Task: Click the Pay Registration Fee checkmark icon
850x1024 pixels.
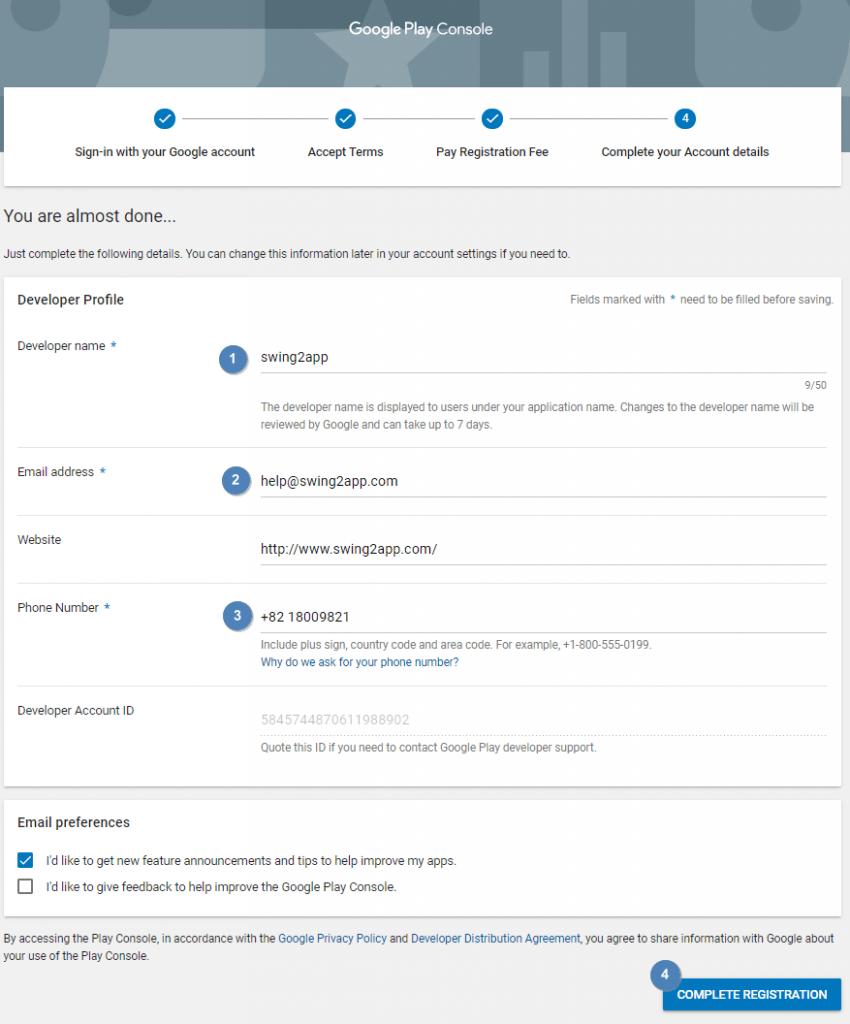Action: point(492,118)
